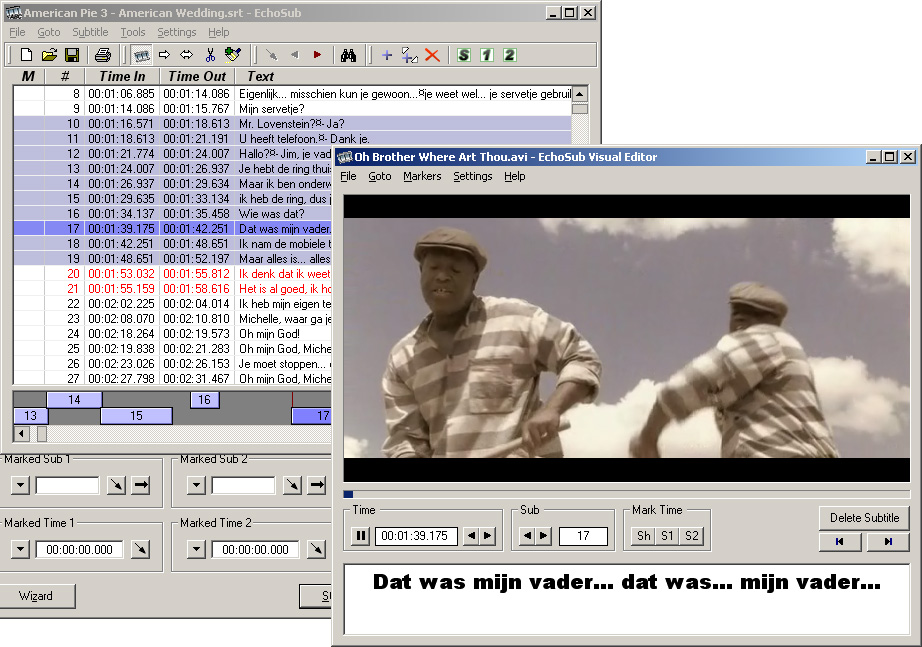The height and width of the screenshot is (647, 922).
Task: Open Help menu in Visual Editor
Action: [515, 176]
